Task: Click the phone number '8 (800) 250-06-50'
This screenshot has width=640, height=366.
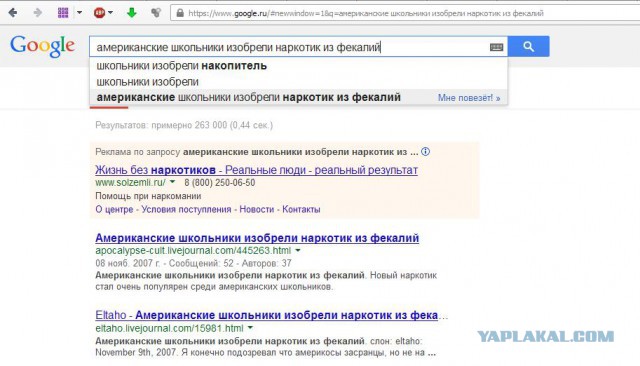Action: click(220, 182)
